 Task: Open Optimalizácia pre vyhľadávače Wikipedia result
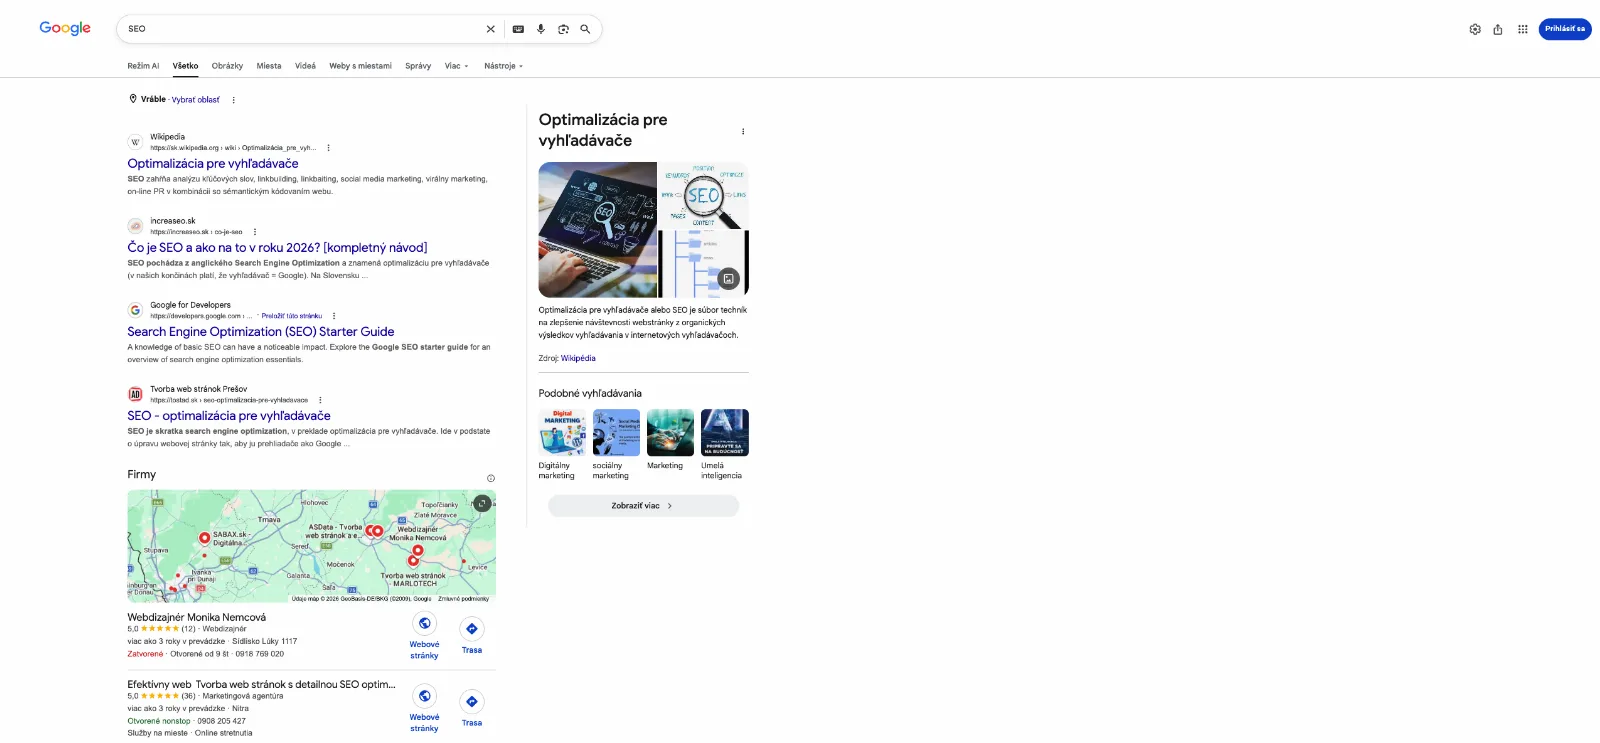(x=213, y=163)
